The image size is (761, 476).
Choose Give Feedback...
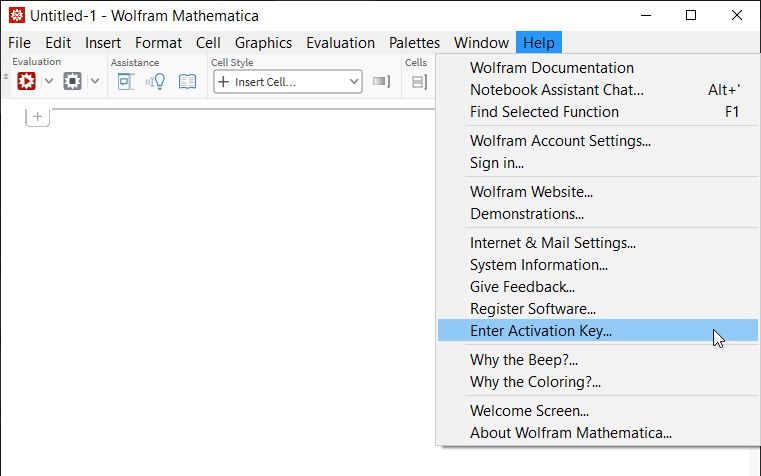click(598, 287)
